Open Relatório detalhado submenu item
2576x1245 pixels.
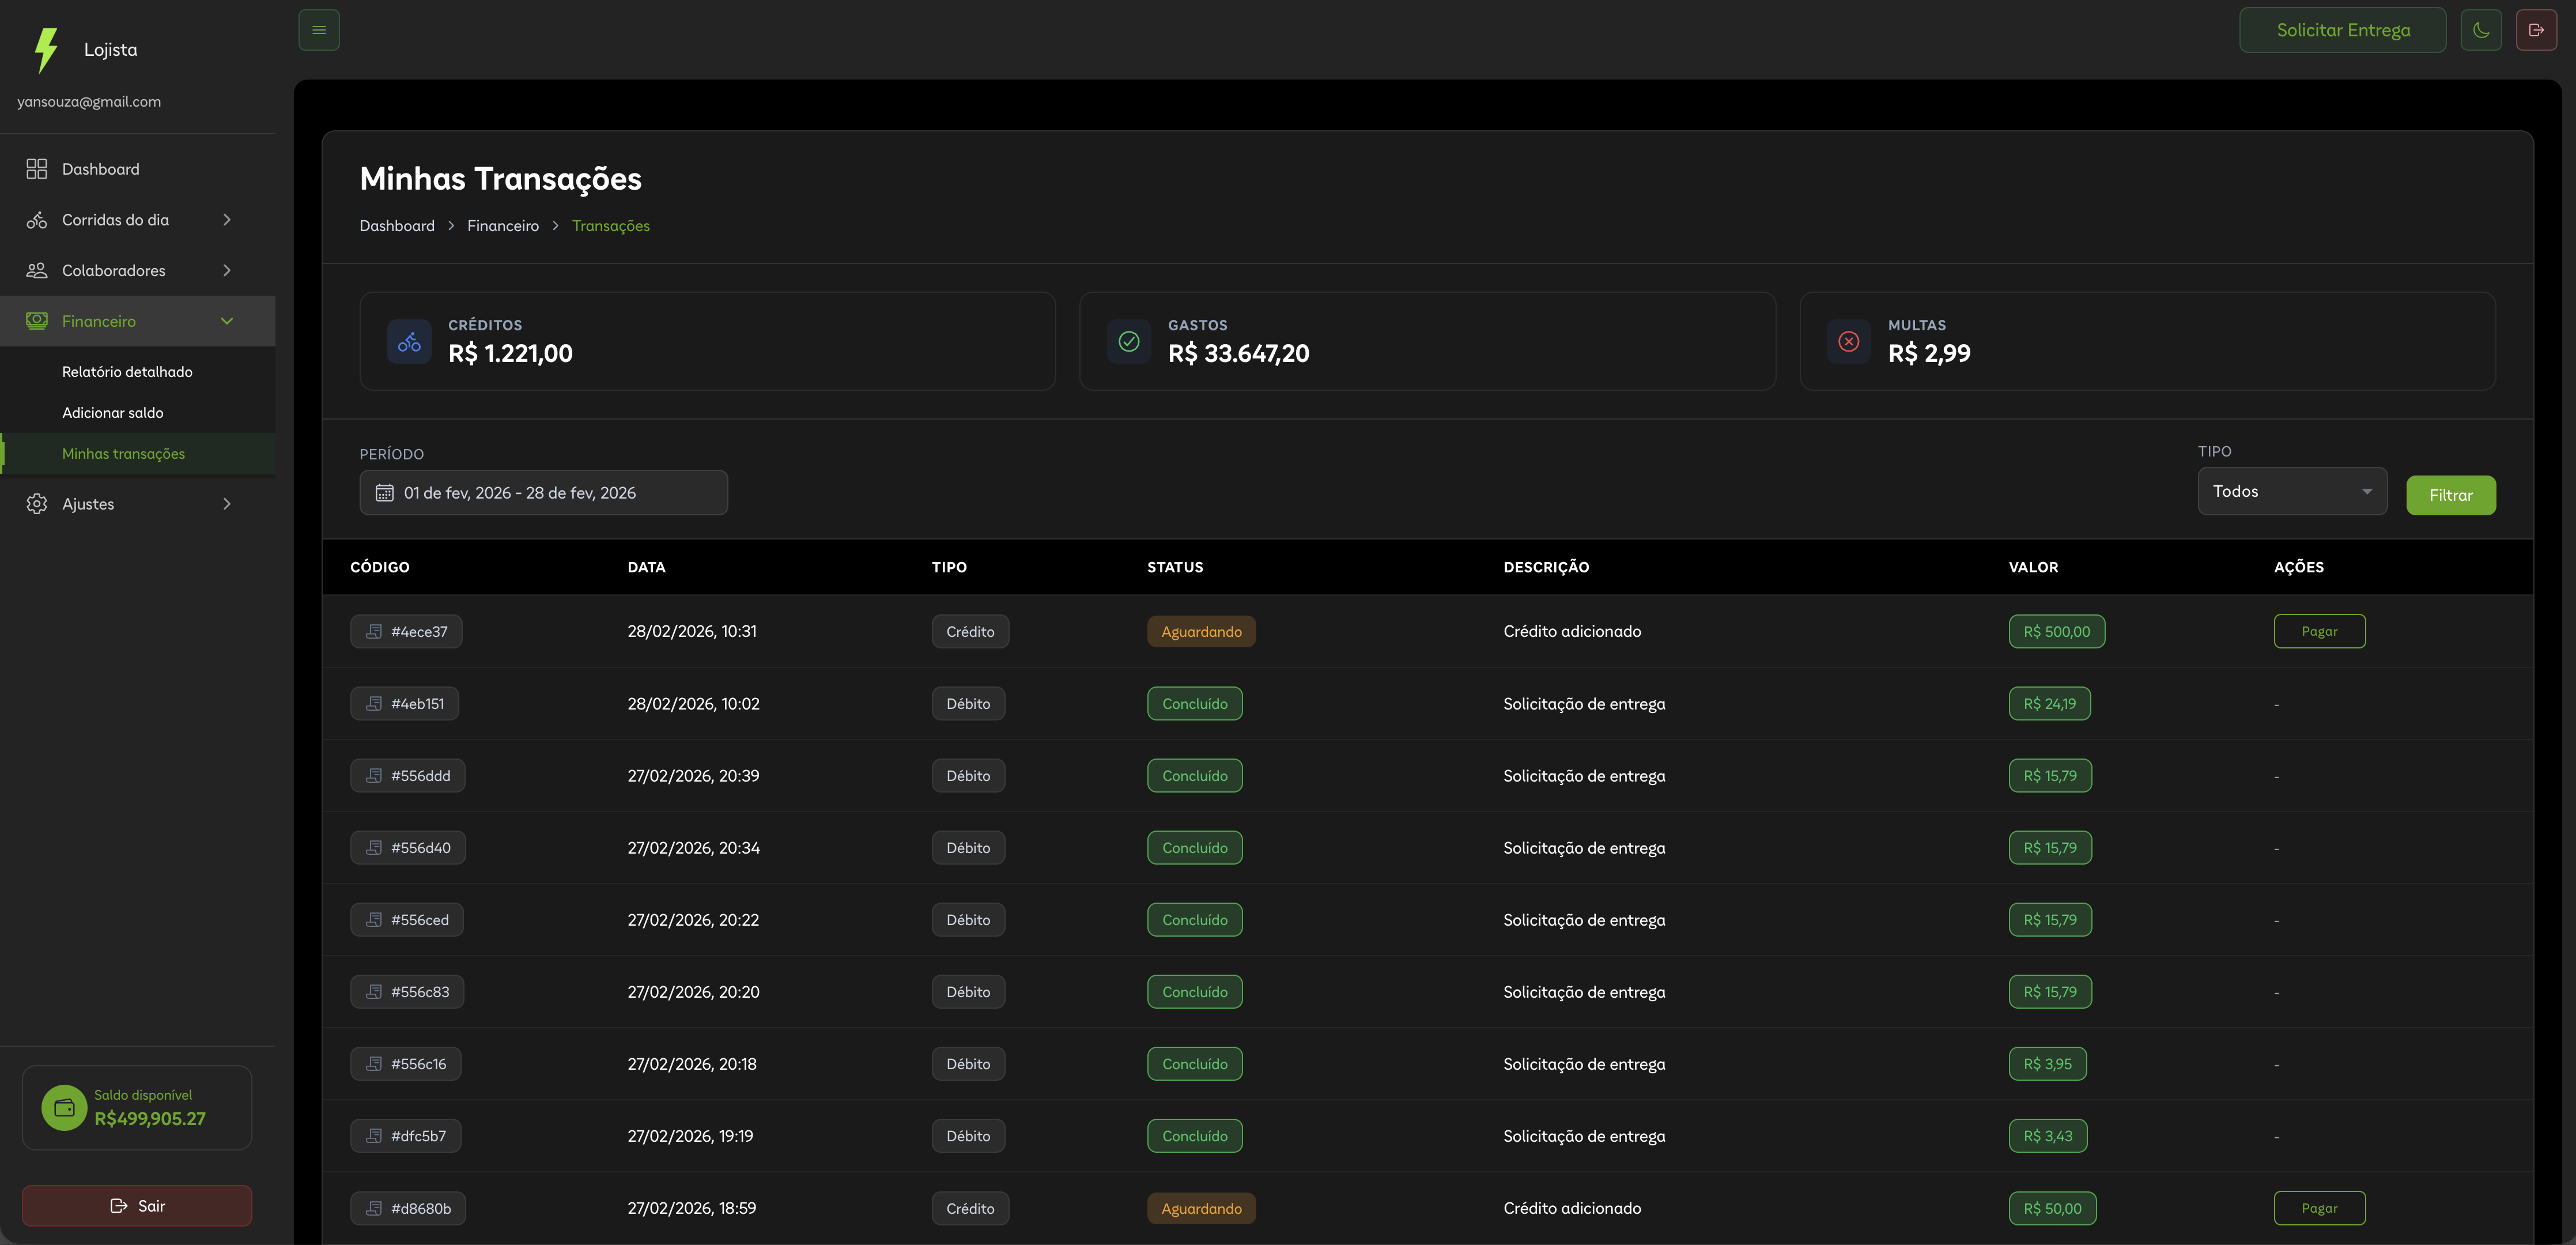(x=127, y=372)
